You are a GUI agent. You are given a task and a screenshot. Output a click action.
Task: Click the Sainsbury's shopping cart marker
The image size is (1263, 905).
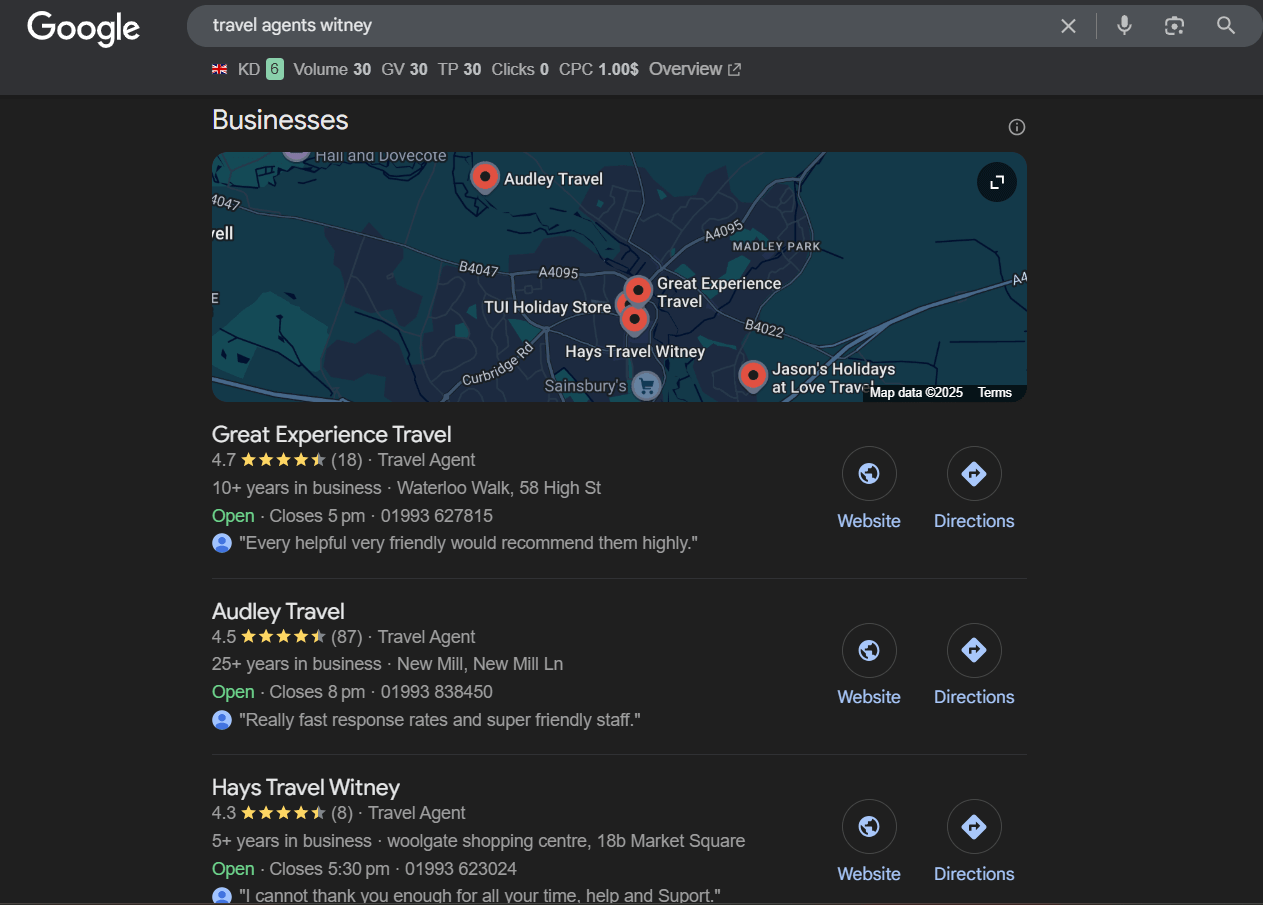pyautogui.click(x=646, y=386)
